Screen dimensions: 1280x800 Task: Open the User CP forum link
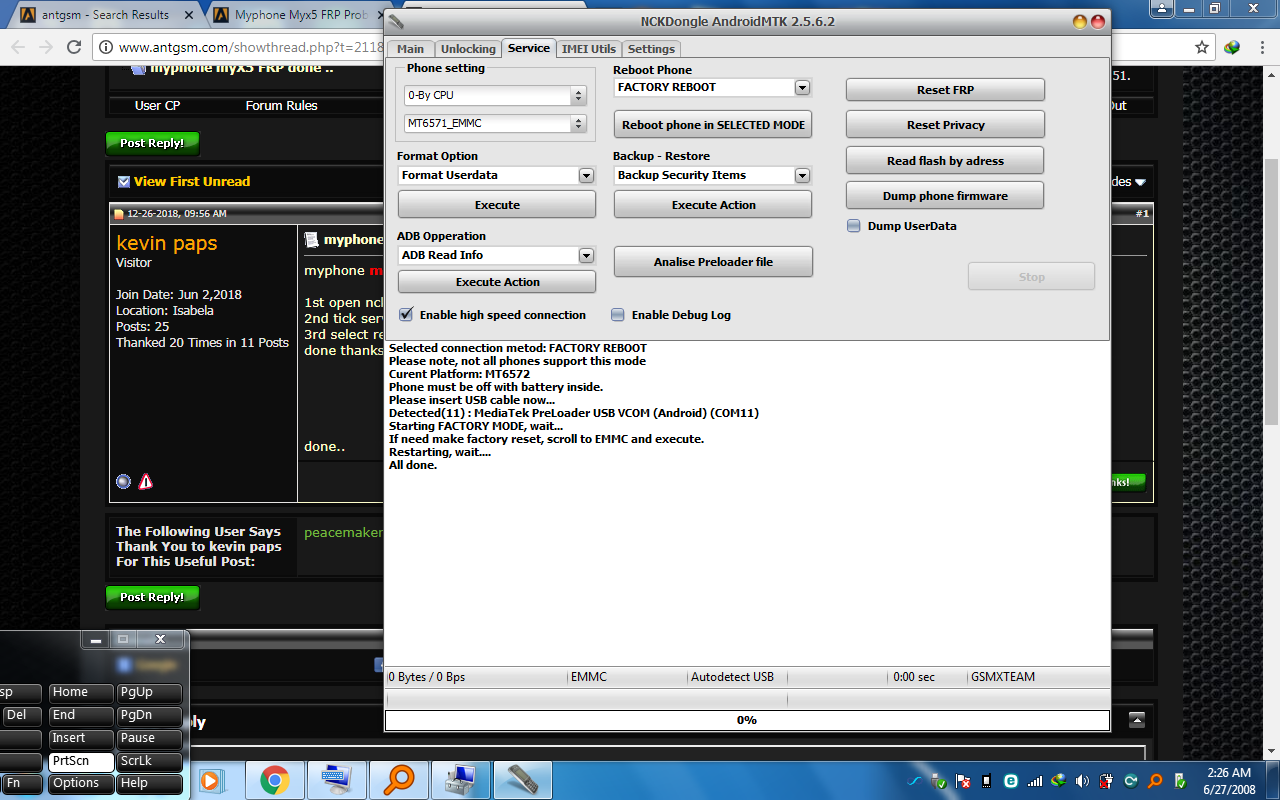(x=157, y=105)
